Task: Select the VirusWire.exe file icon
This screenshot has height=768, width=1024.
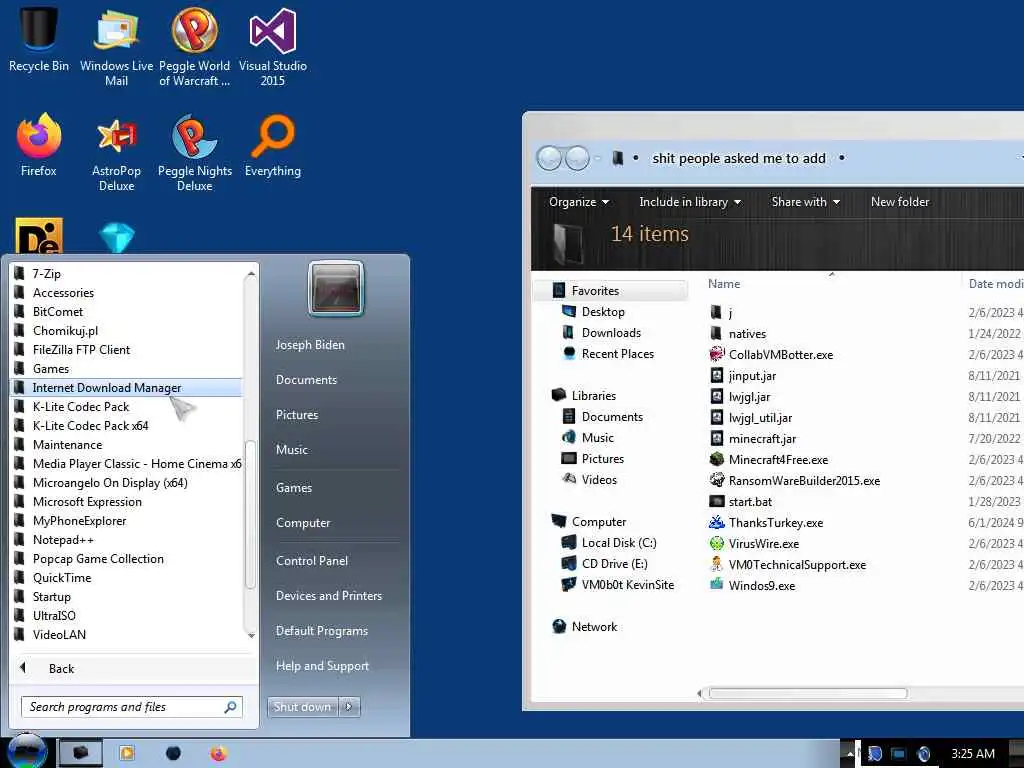Action: click(x=716, y=543)
